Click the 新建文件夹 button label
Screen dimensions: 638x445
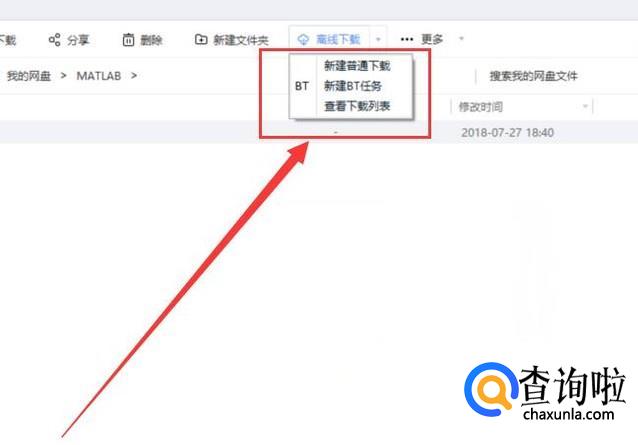[241, 40]
